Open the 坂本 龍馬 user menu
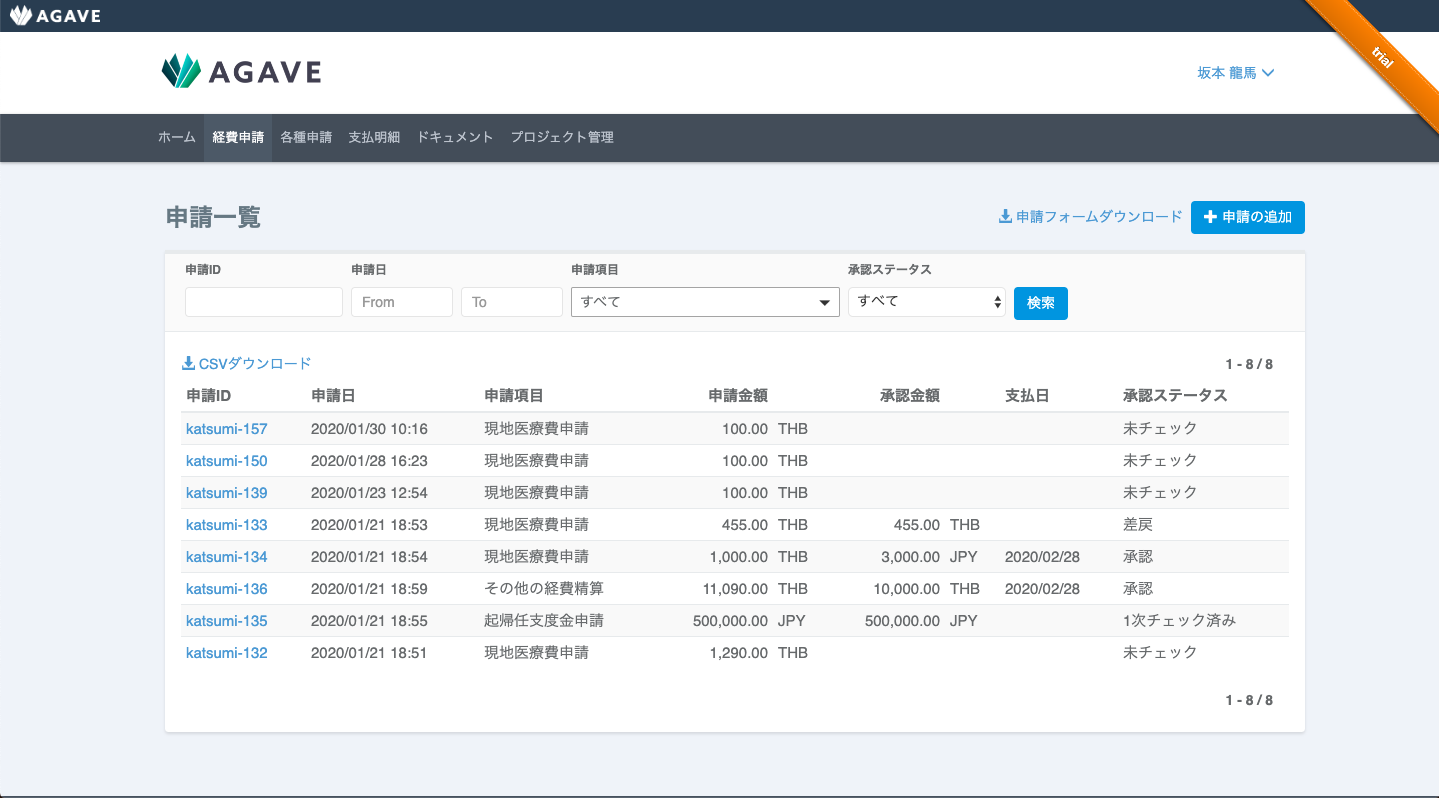The height and width of the screenshot is (798, 1439). pyautogui.click(x=1236, y=73)
